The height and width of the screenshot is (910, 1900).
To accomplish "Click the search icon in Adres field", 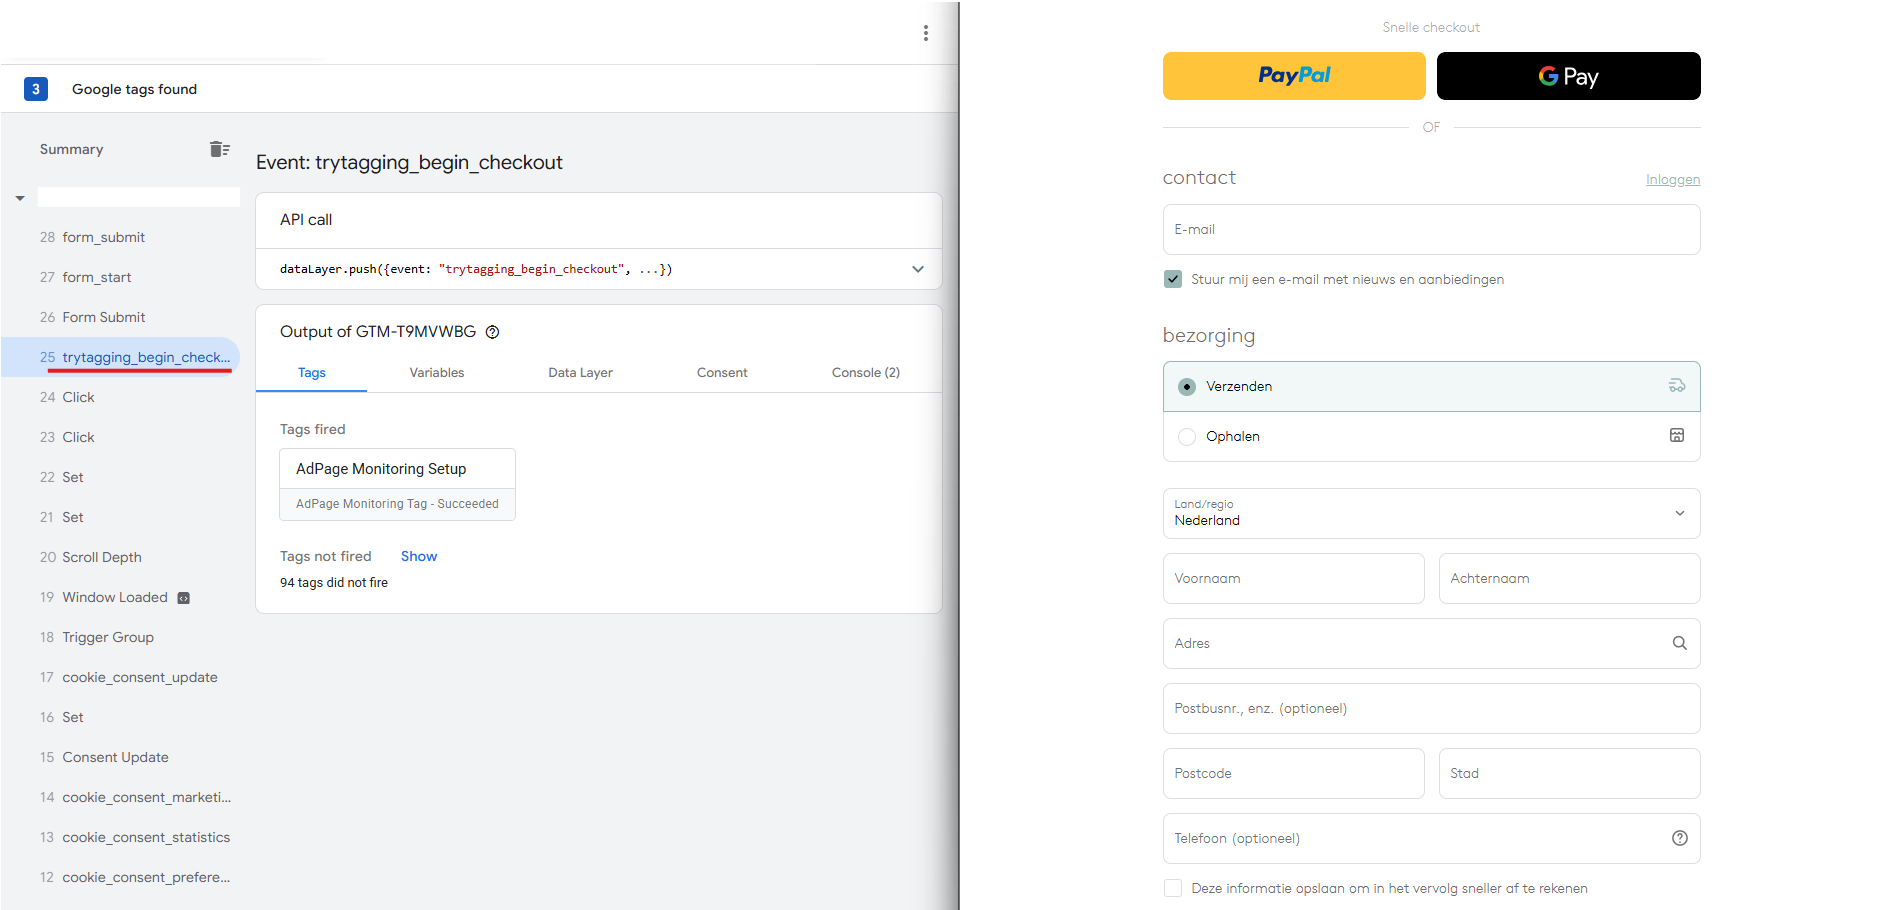I will pos(1679,643).
